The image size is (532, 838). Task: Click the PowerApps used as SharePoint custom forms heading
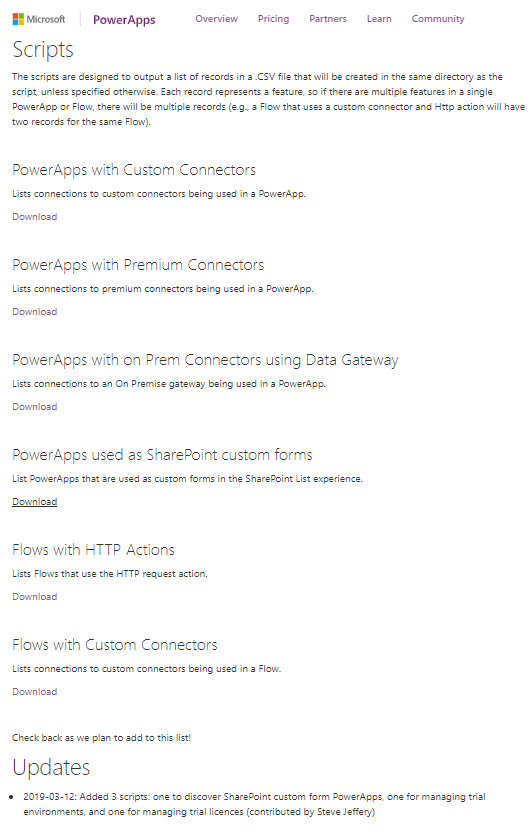(x=163, y=455)
